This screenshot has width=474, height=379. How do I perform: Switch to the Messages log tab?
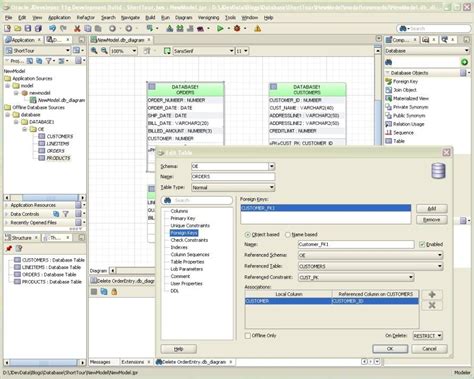click(100, 362)
